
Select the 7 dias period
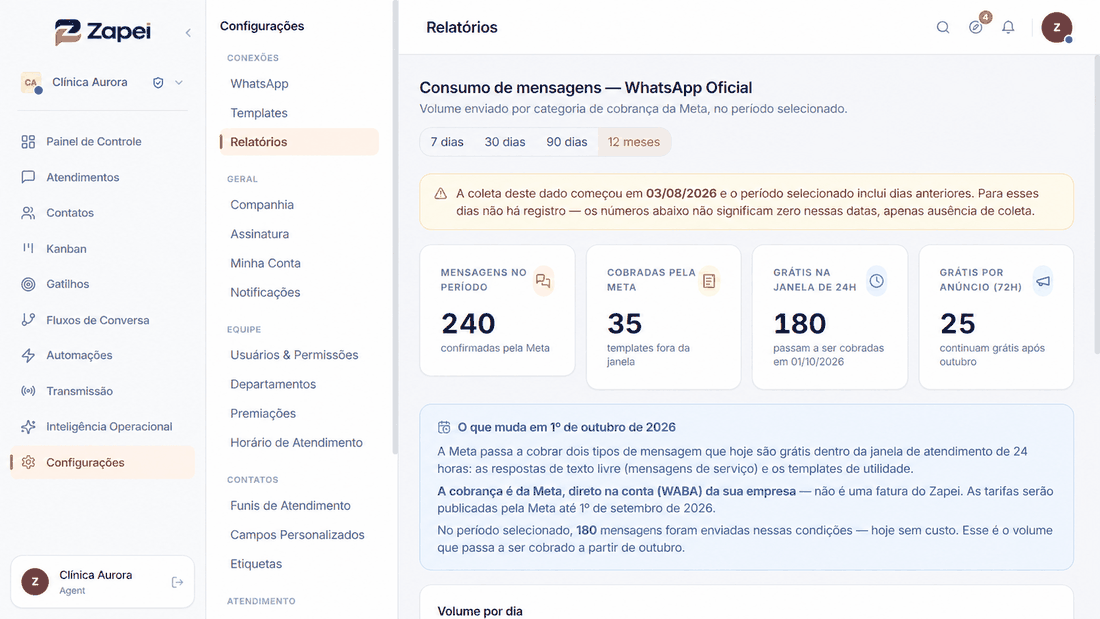click(447, 142)
